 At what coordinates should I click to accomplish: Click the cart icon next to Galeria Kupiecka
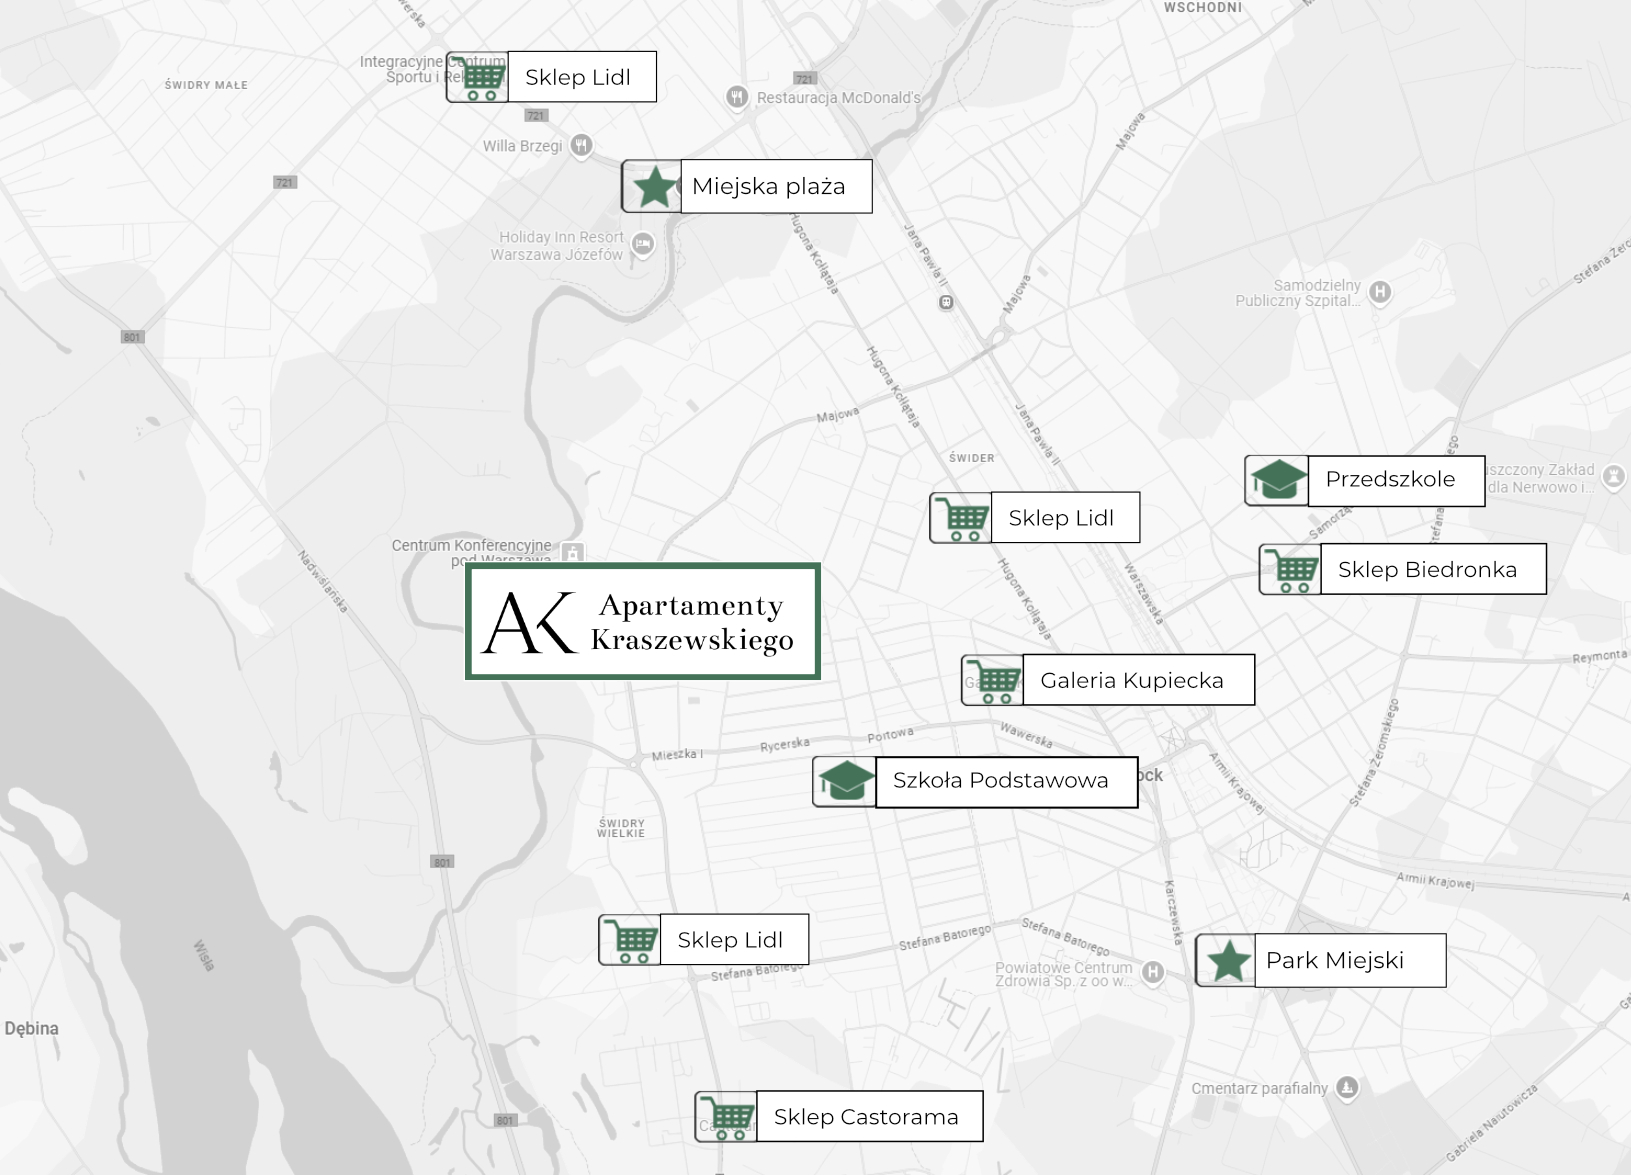tap(993, 681)
